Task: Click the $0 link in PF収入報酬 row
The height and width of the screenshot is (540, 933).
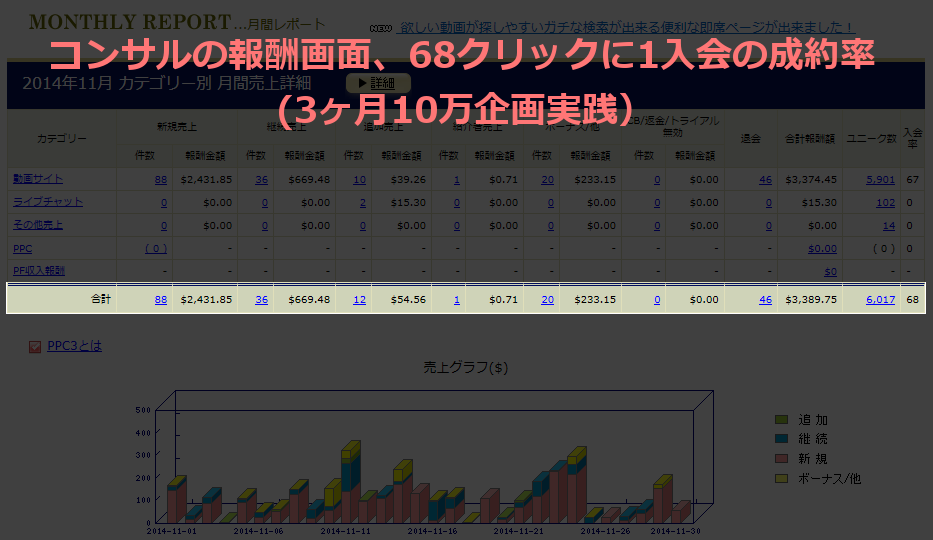Action: click(831, 272)
